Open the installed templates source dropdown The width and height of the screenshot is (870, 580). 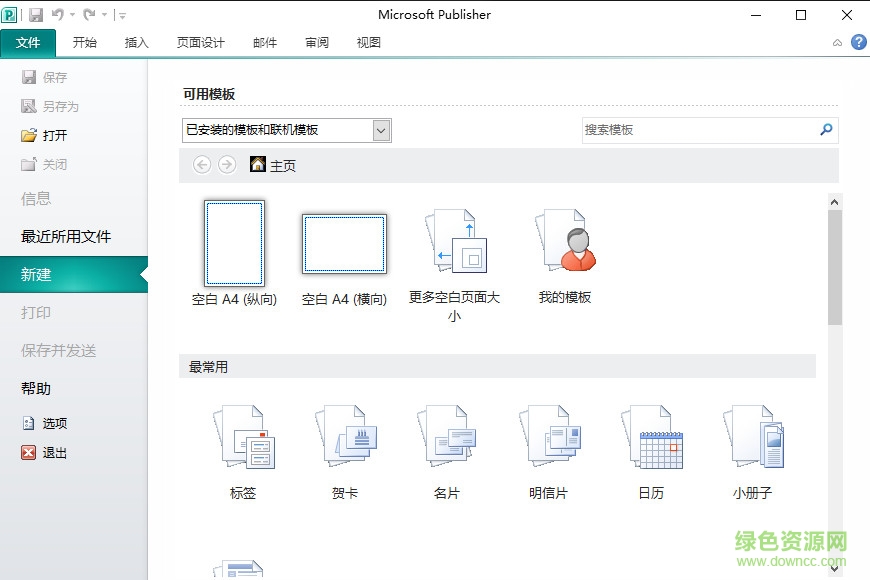[x=381, y=130]
